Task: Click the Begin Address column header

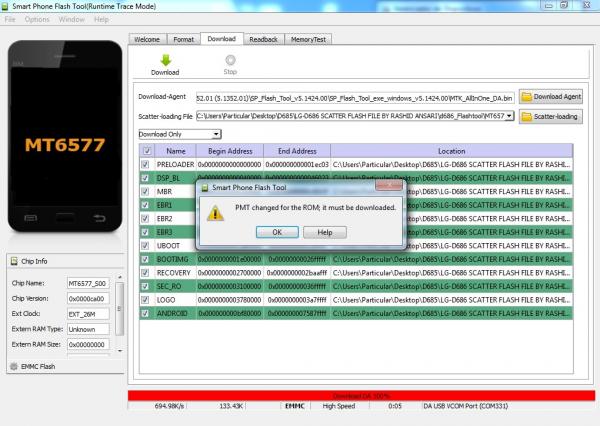Action: click(x=230, y=151)
